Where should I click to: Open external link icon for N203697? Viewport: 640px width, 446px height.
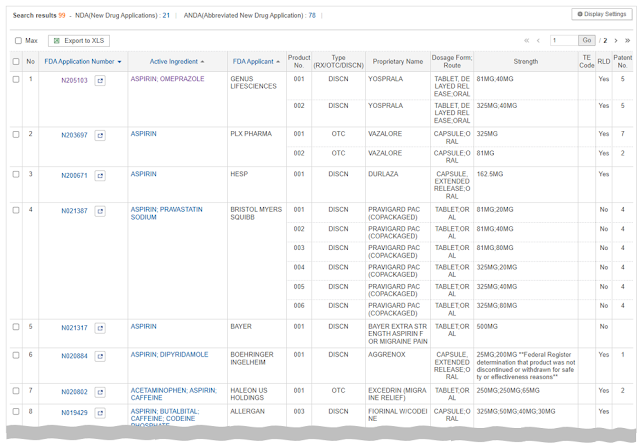point(100,135)
